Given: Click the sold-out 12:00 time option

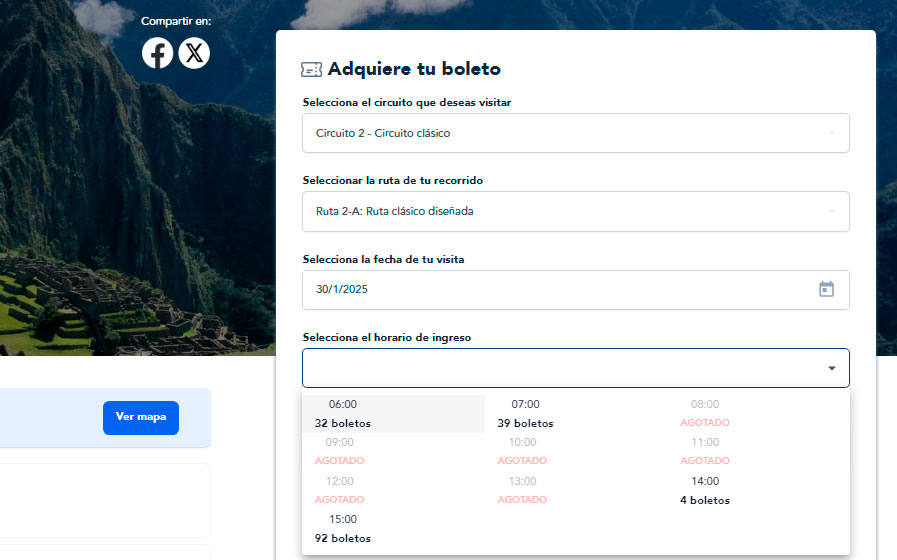Looking at the screenshot, I should (x=340, y=490).
